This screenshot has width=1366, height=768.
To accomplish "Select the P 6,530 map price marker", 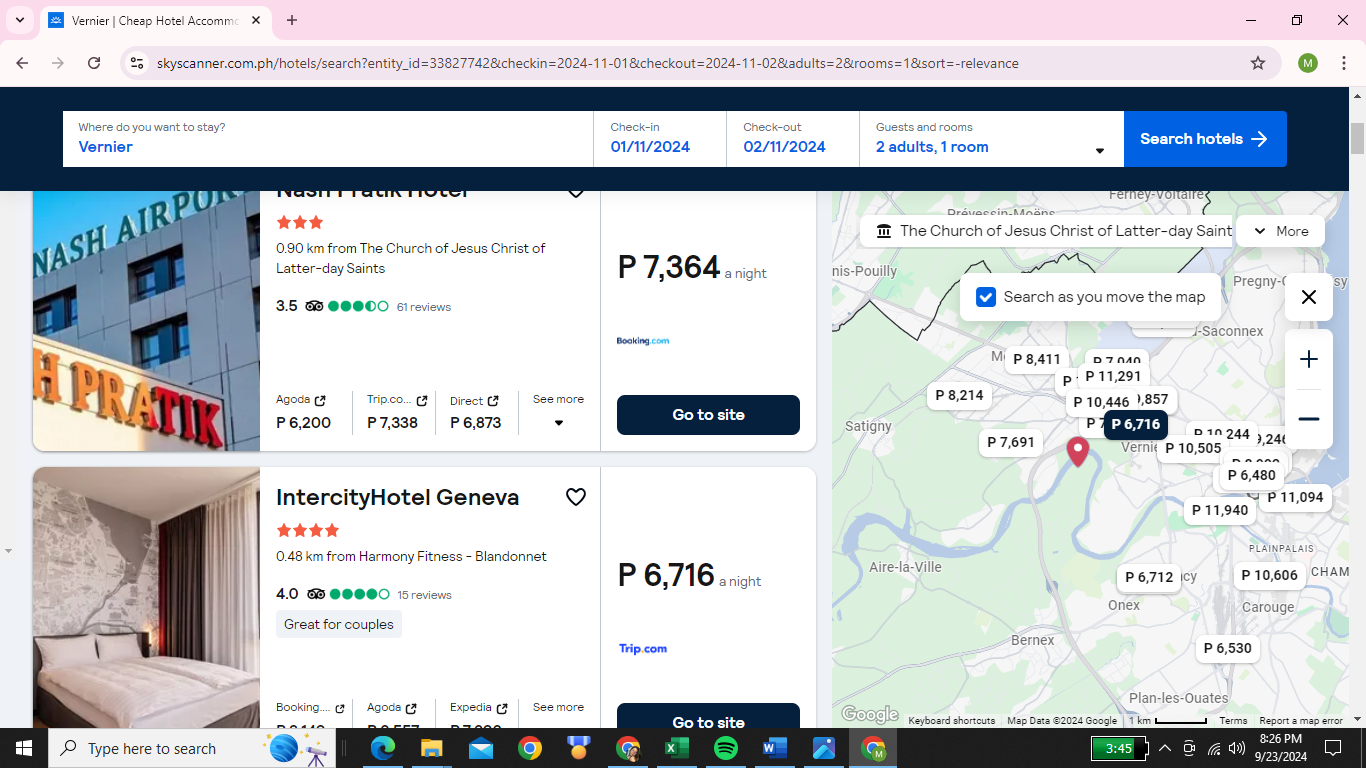I will pyautogui.click(x=1227, y=648).
